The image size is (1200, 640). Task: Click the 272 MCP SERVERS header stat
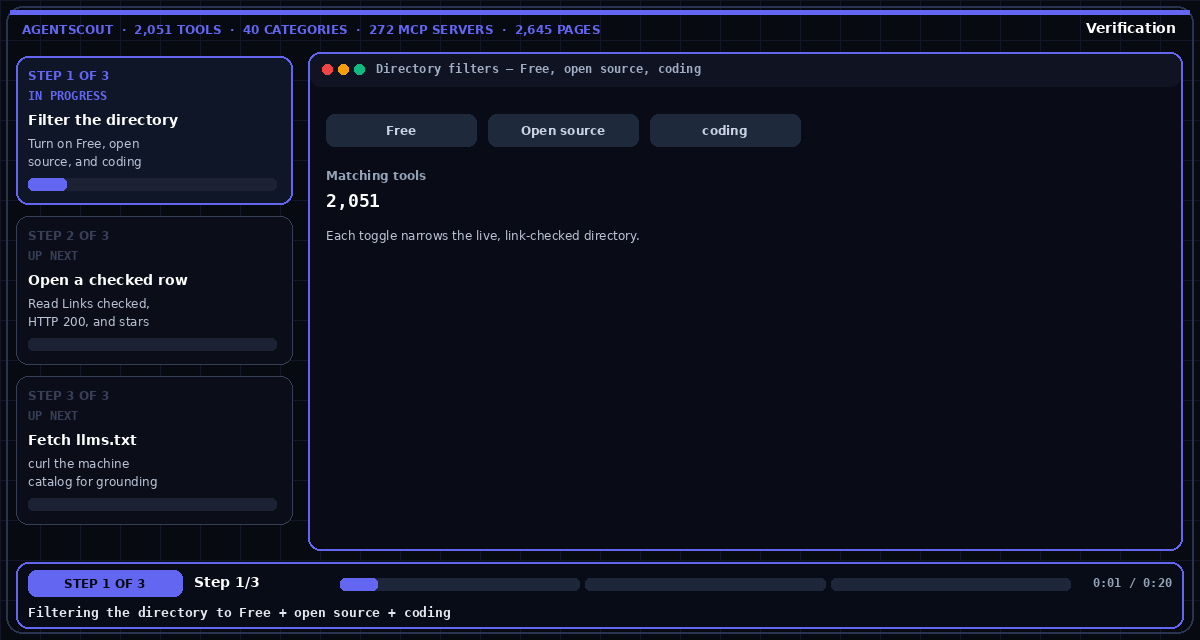[431, 30]
